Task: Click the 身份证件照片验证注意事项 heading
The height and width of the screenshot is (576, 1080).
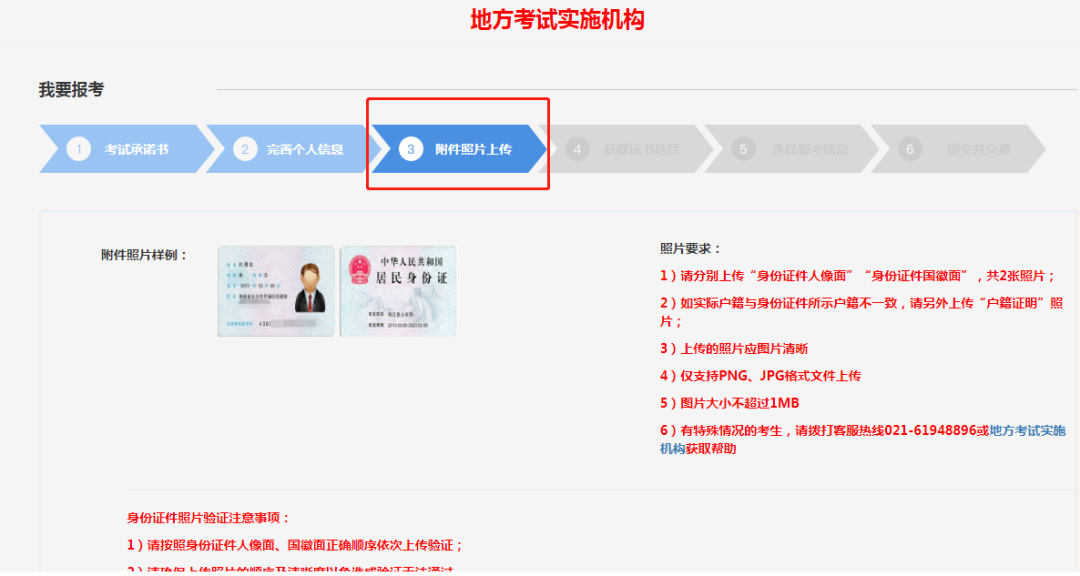Action: (208, 517)
